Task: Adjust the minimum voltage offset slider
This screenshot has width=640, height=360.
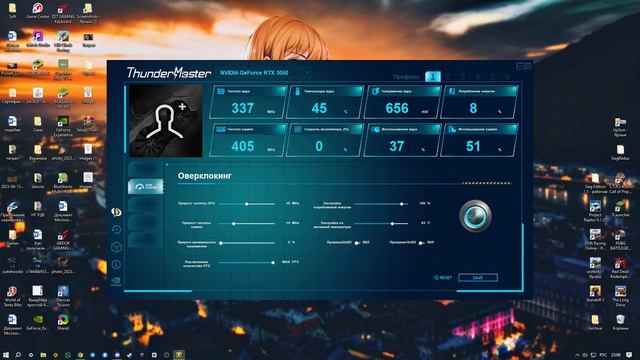Action: click(x=247, y=243)
